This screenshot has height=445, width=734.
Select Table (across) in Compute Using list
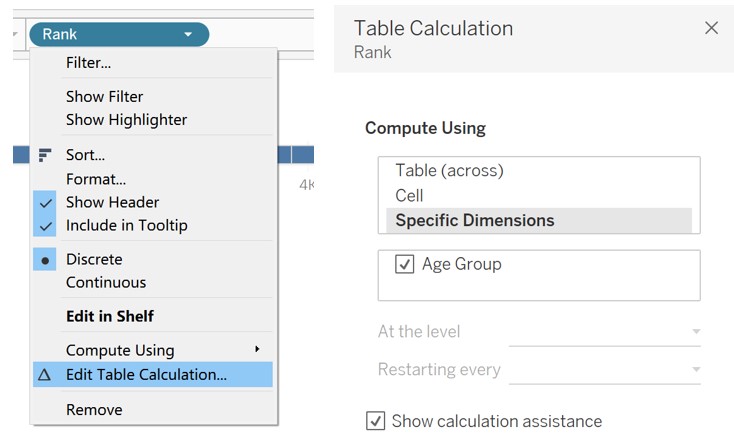coord(449,171)
